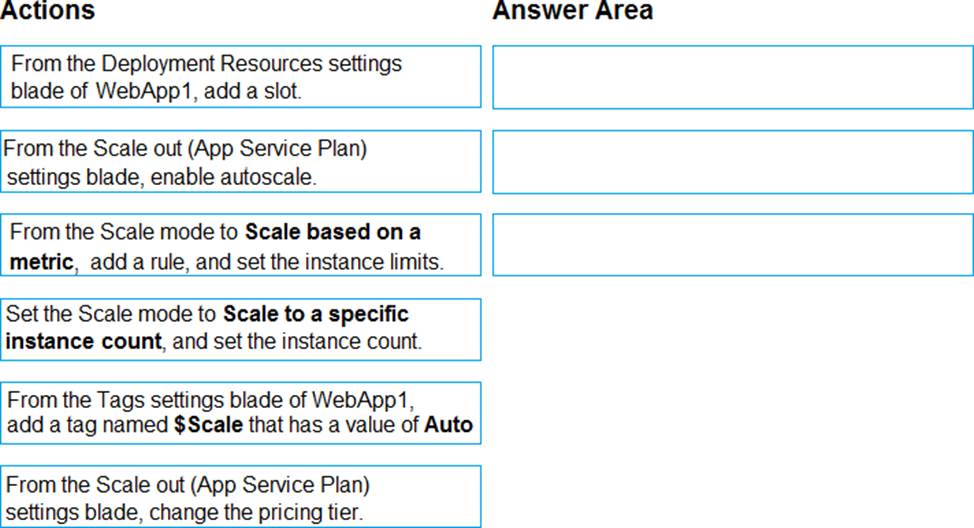Select the Deployment Resources add a slot action

click(x=240, y=76)
